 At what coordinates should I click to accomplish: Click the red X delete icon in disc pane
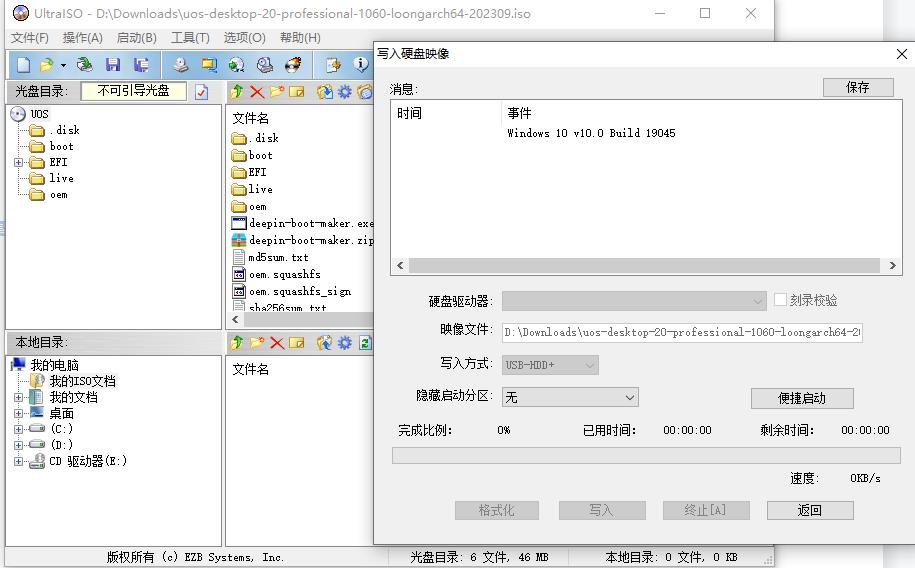[257, 92]
